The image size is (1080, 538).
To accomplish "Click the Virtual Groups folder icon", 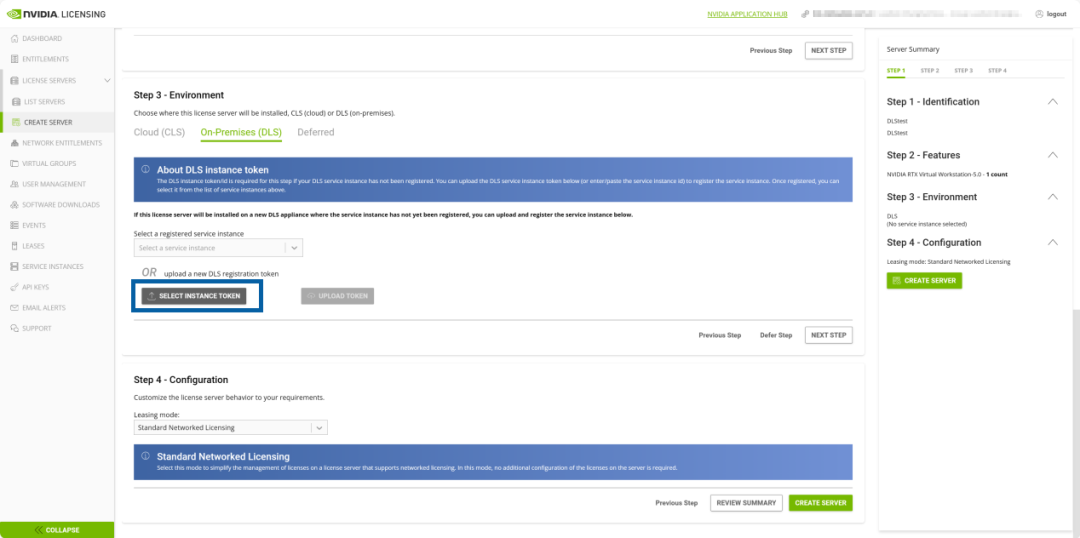I will (x=14, y=164).
